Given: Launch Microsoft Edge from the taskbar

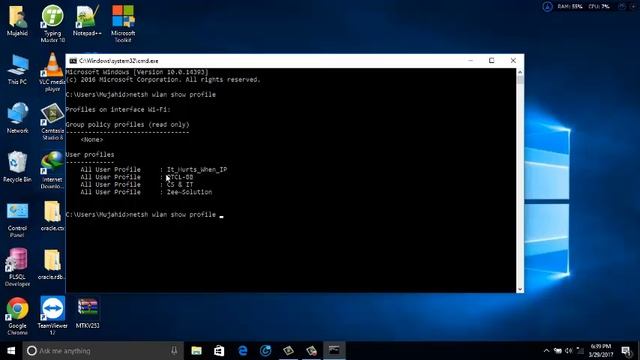Looking at the screenshot, I should pos(242,351).
